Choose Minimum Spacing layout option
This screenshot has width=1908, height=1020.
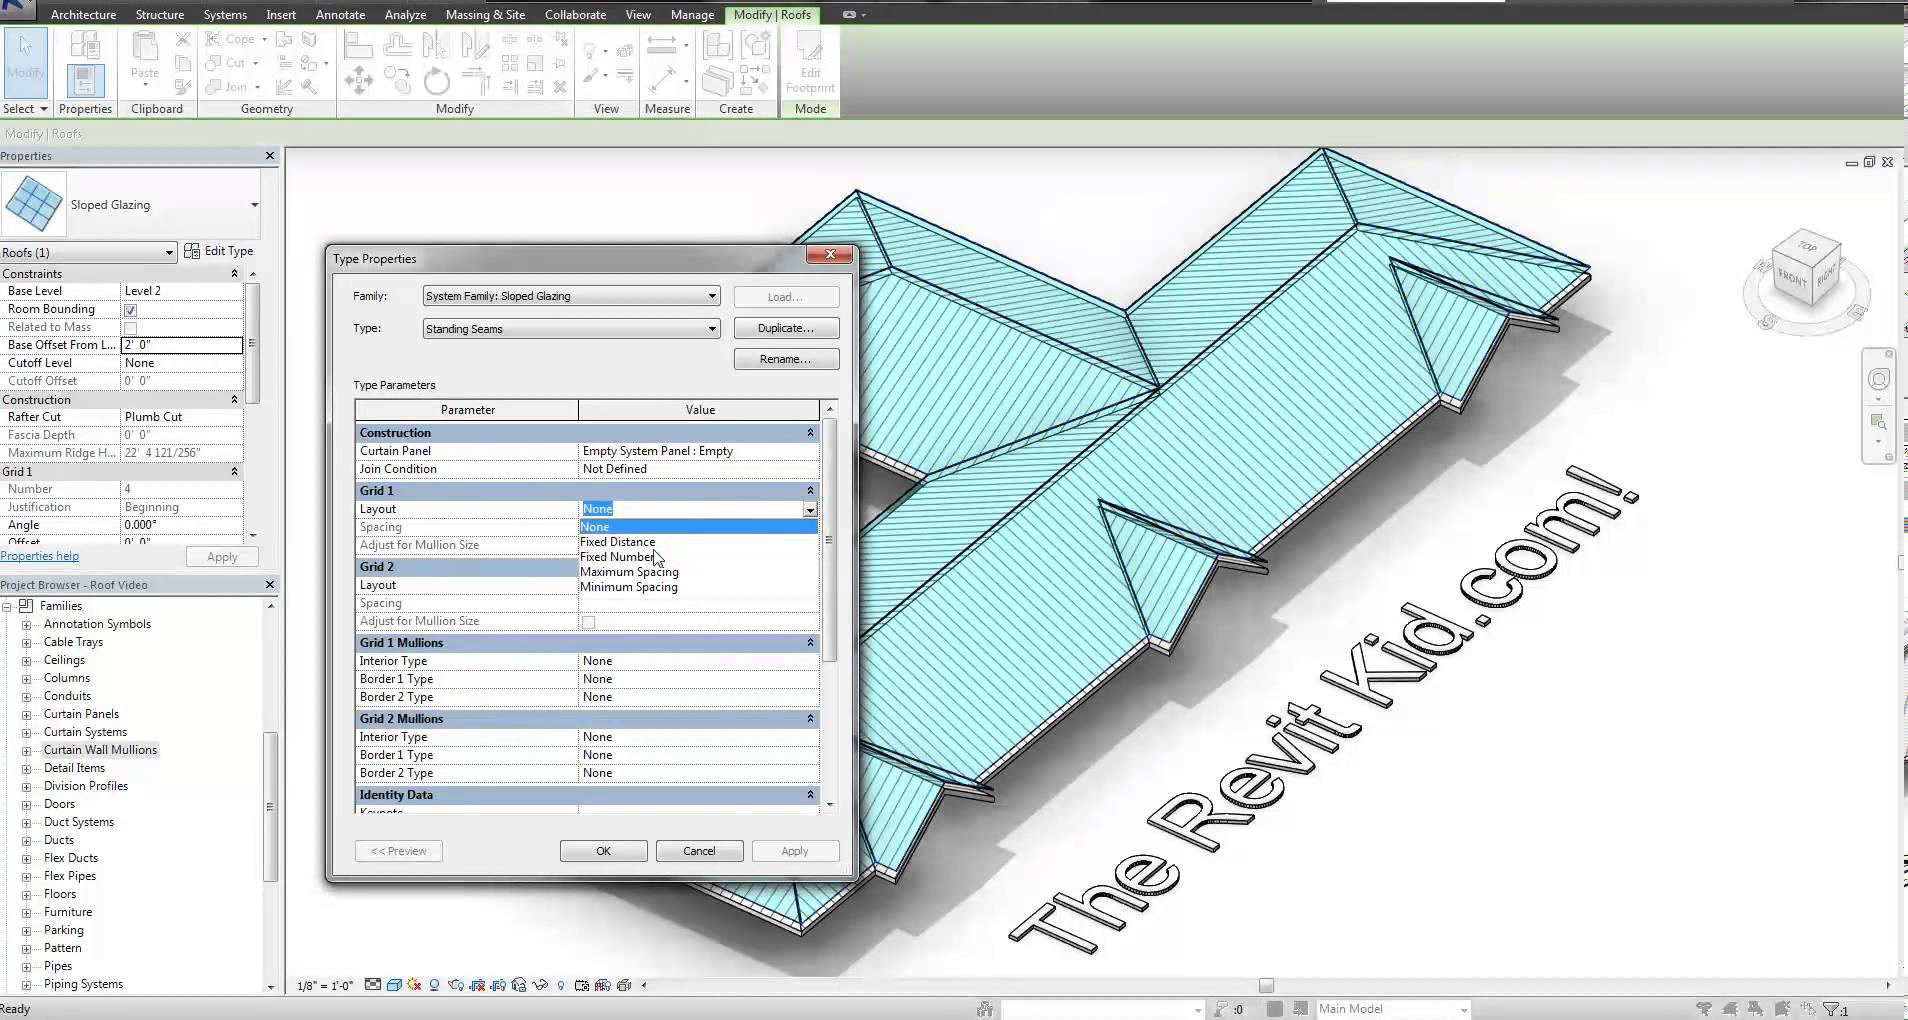tap(629, 587)
